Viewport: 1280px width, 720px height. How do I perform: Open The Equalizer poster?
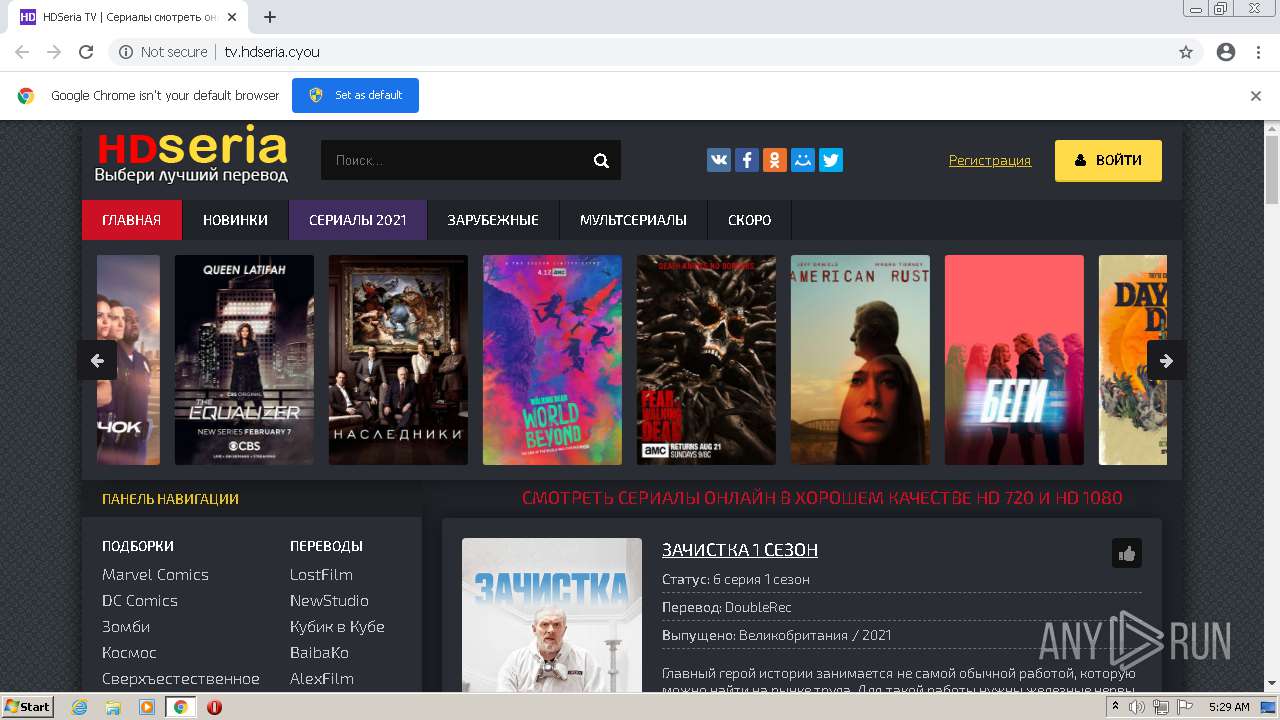[x=244, y=360]
